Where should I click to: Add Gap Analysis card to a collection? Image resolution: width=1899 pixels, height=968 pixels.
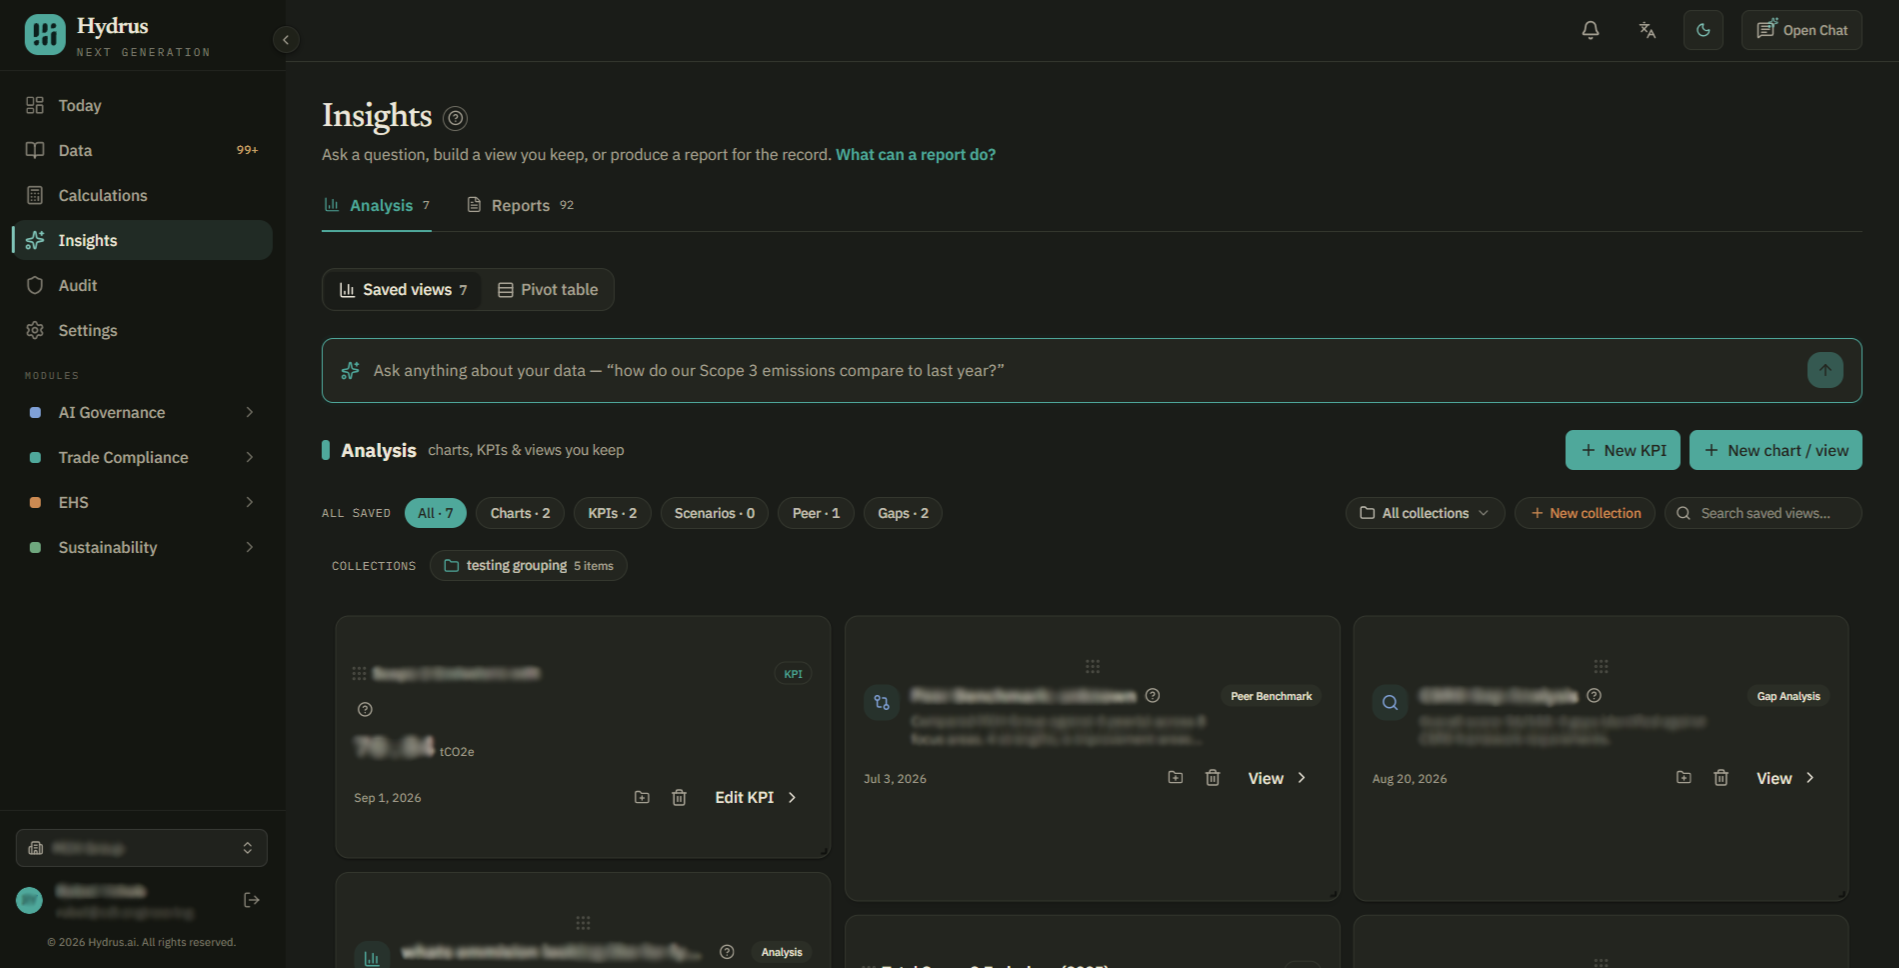pos(1684,777)
